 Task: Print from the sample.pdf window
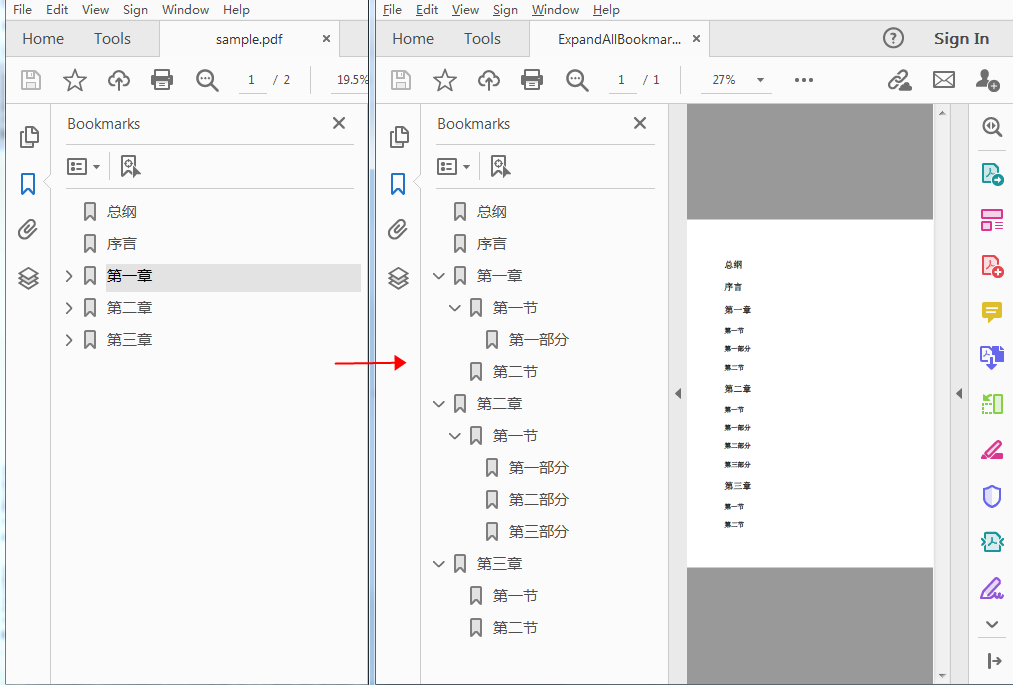[162, 80]
